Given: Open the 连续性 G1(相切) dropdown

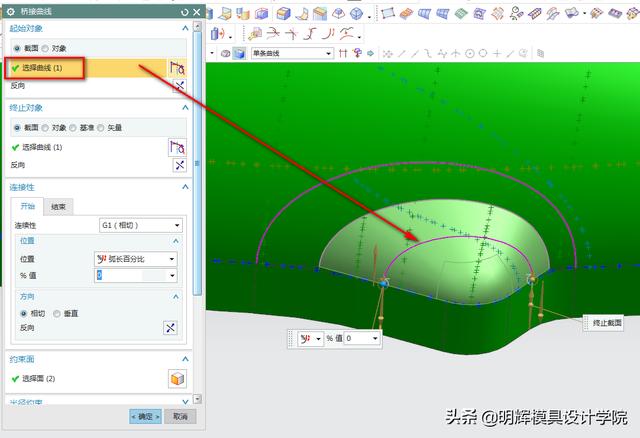Looking at the screenshot, I should pyautogui.click(x=141, y=225).
